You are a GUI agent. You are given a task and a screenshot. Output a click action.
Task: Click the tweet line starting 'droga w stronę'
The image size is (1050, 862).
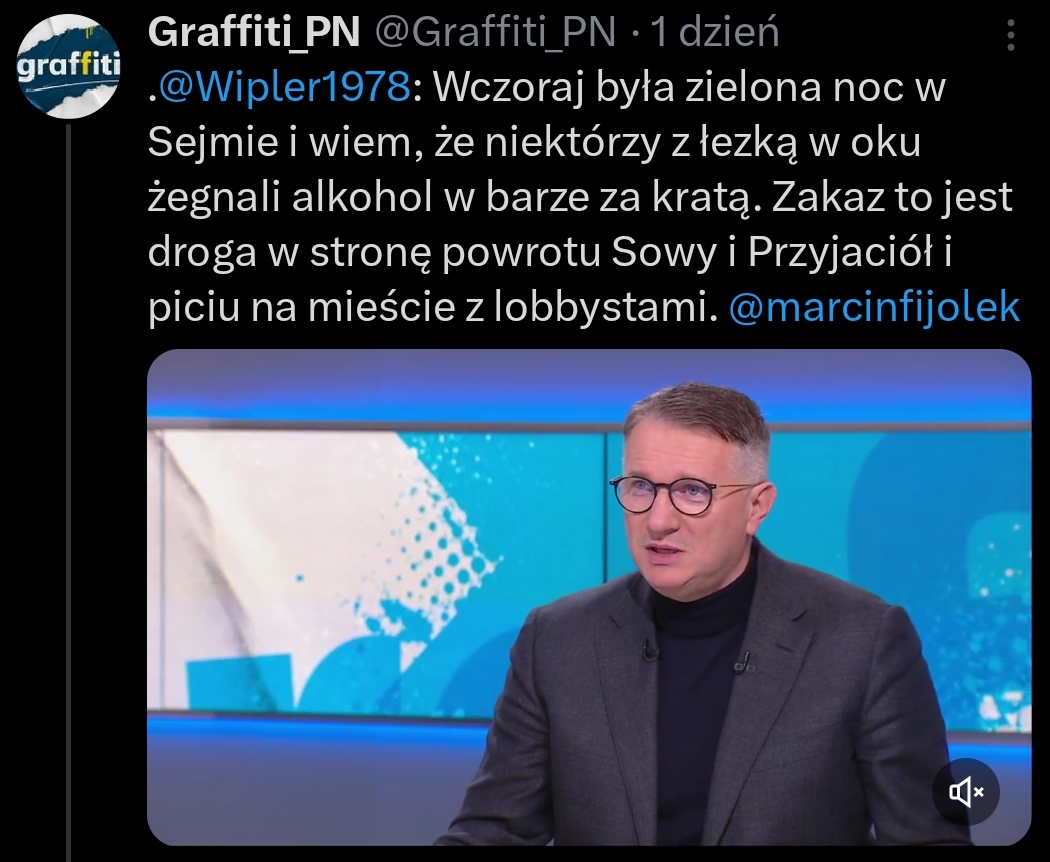550,253
